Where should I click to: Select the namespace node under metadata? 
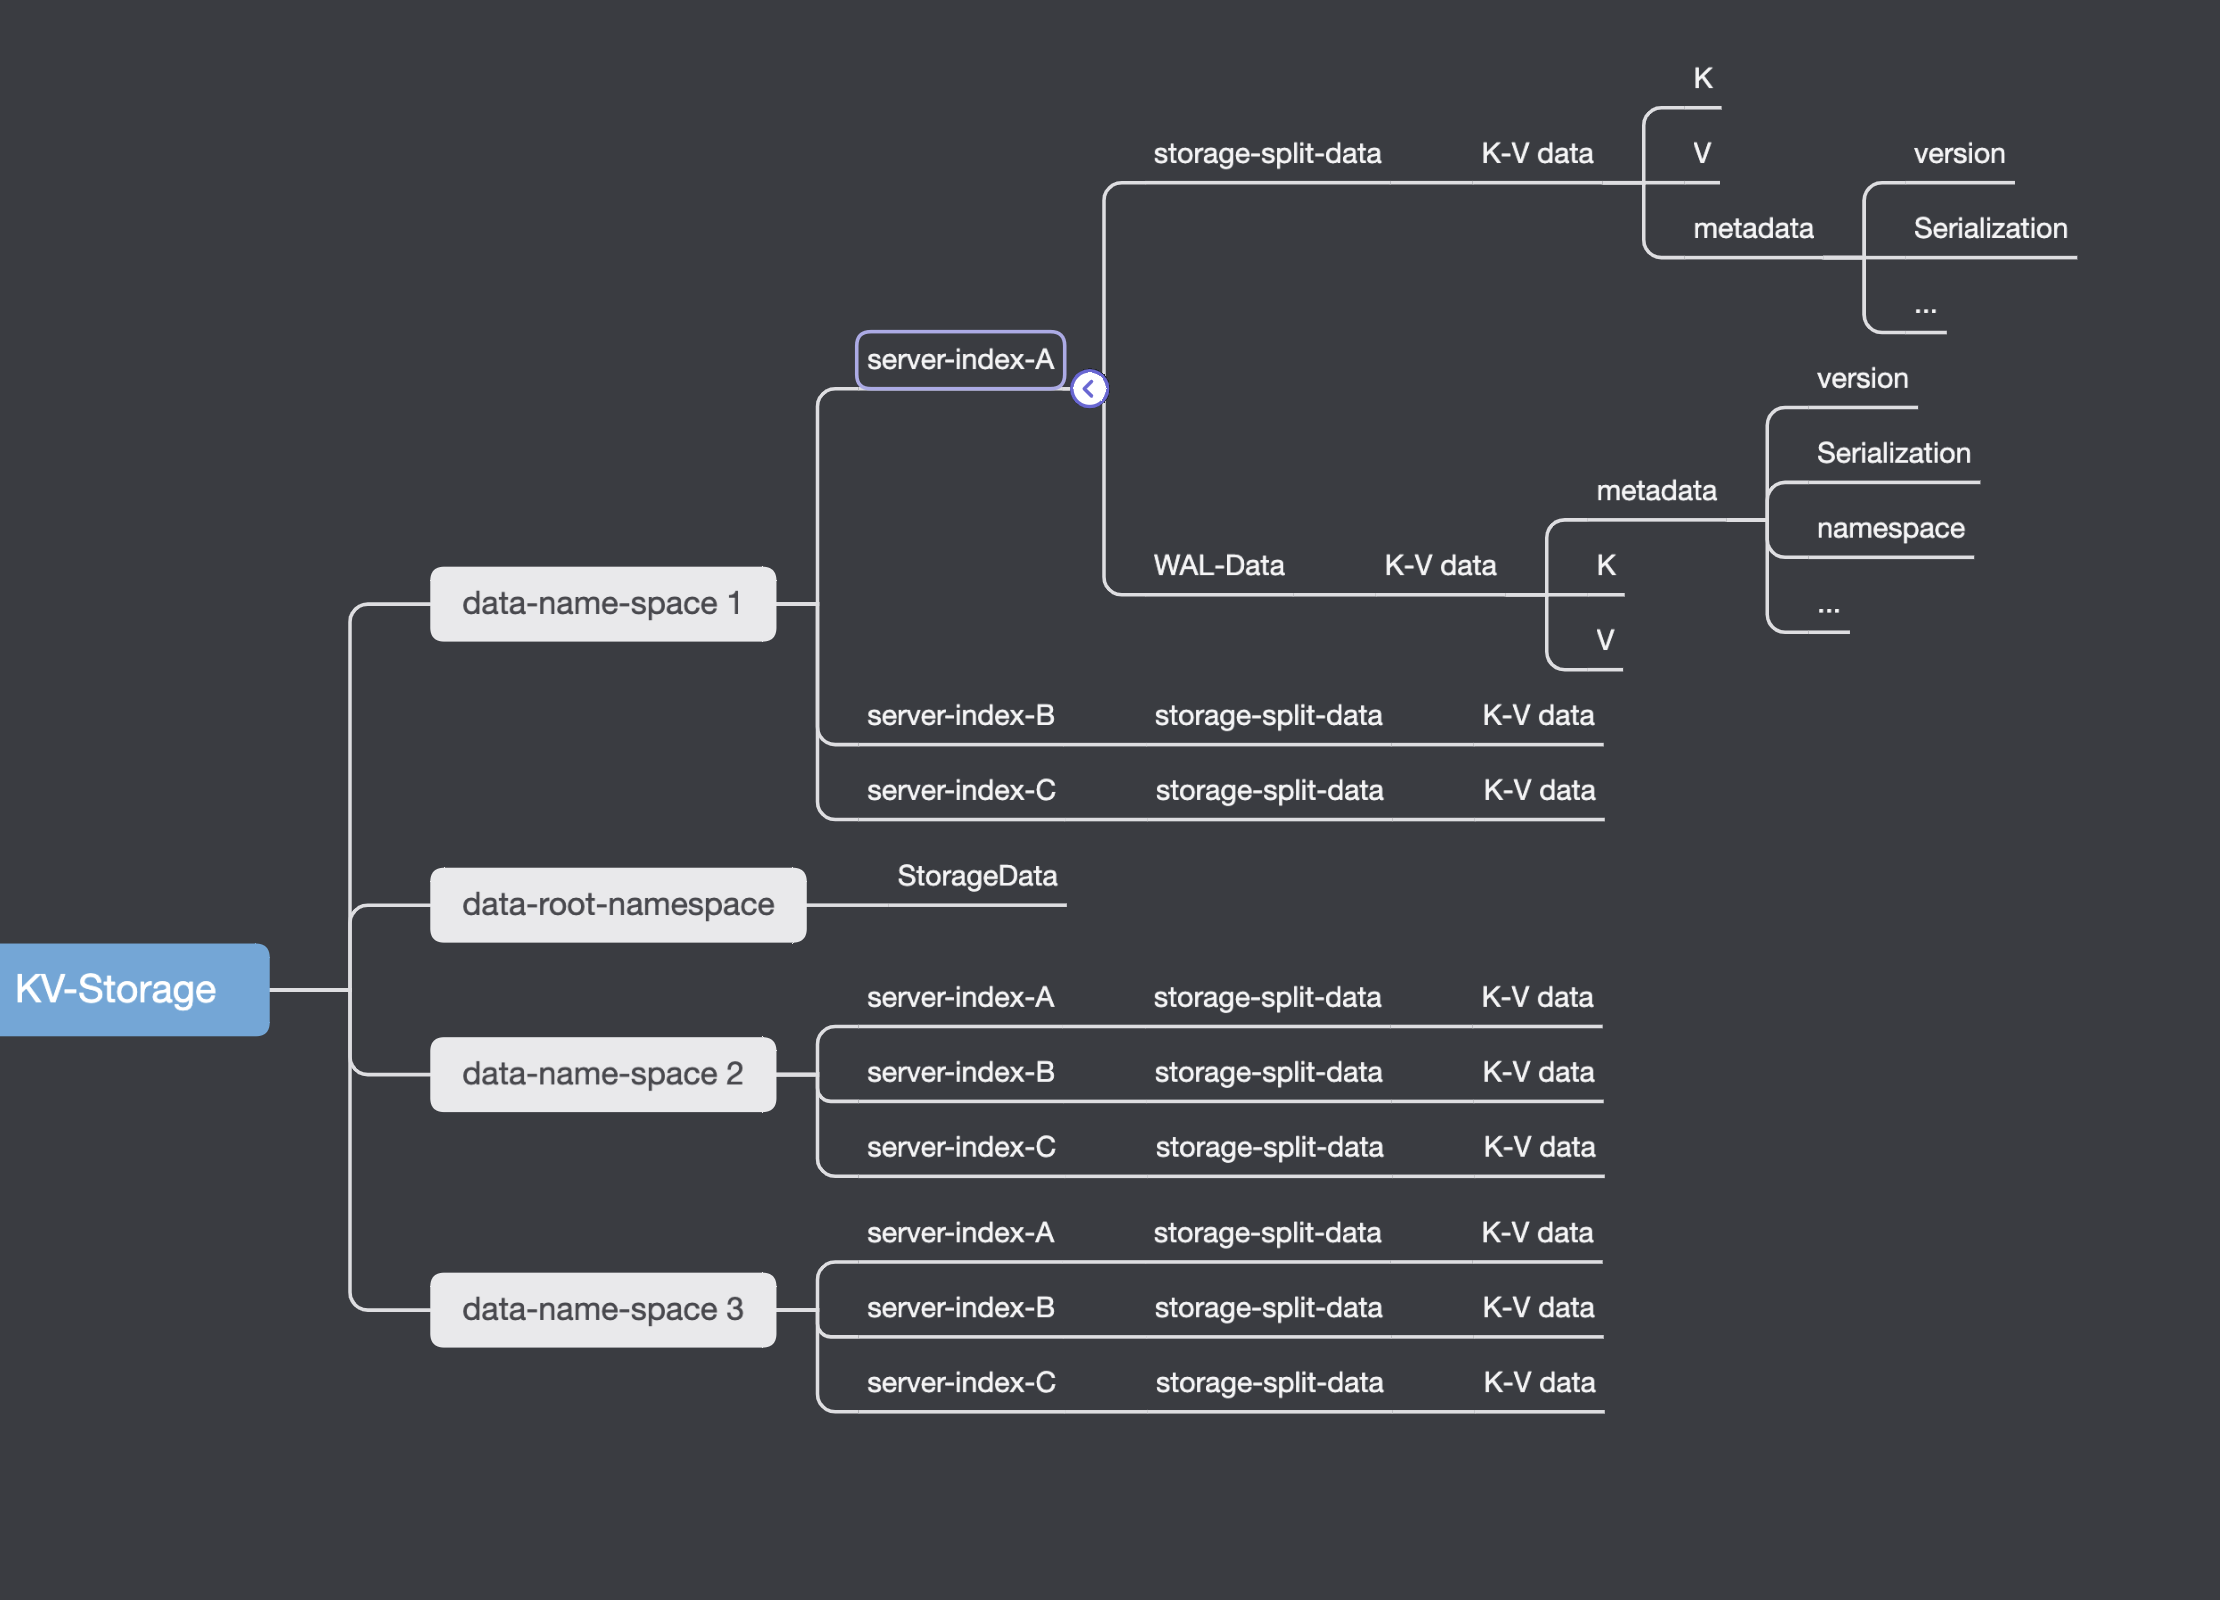(x=1889, y=528)
